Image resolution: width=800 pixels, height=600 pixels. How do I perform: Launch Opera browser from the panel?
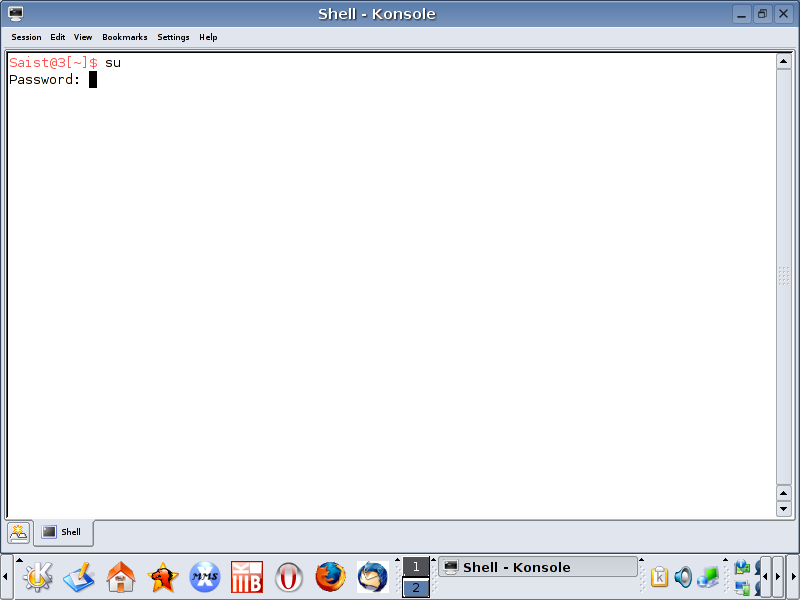point(289,577)
